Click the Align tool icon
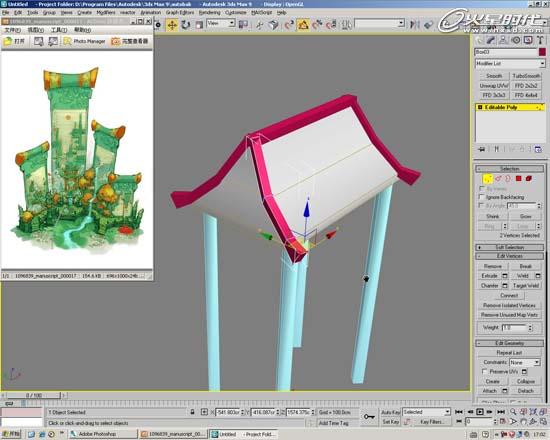 [428, 24]
